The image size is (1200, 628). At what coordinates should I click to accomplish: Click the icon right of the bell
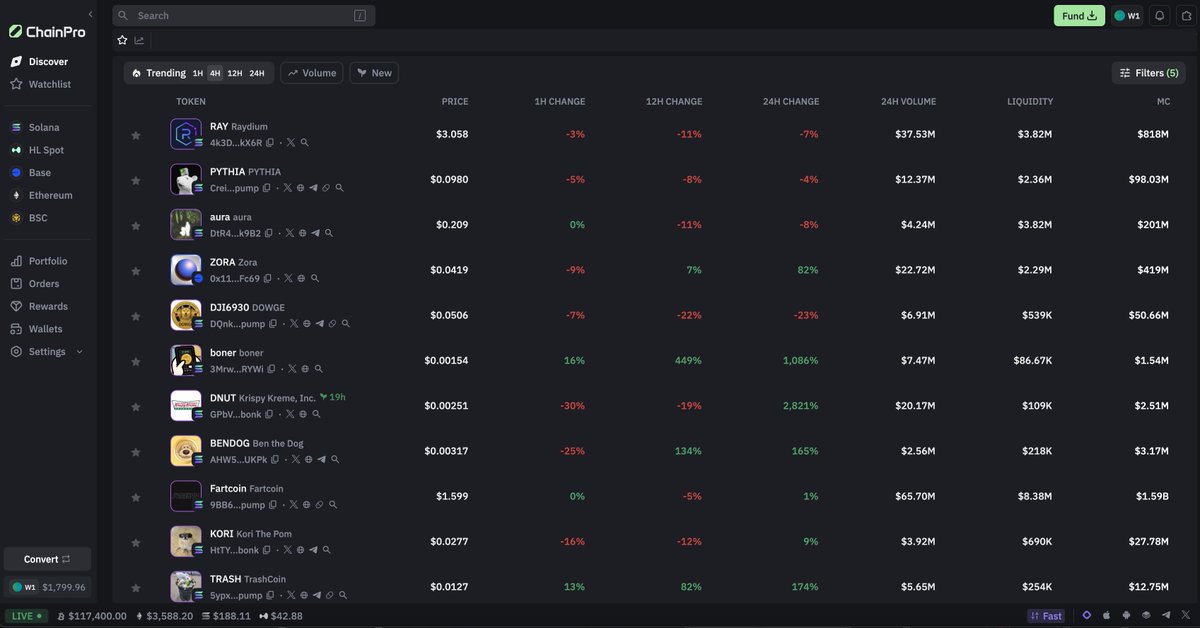click(x=1187, y=16)
